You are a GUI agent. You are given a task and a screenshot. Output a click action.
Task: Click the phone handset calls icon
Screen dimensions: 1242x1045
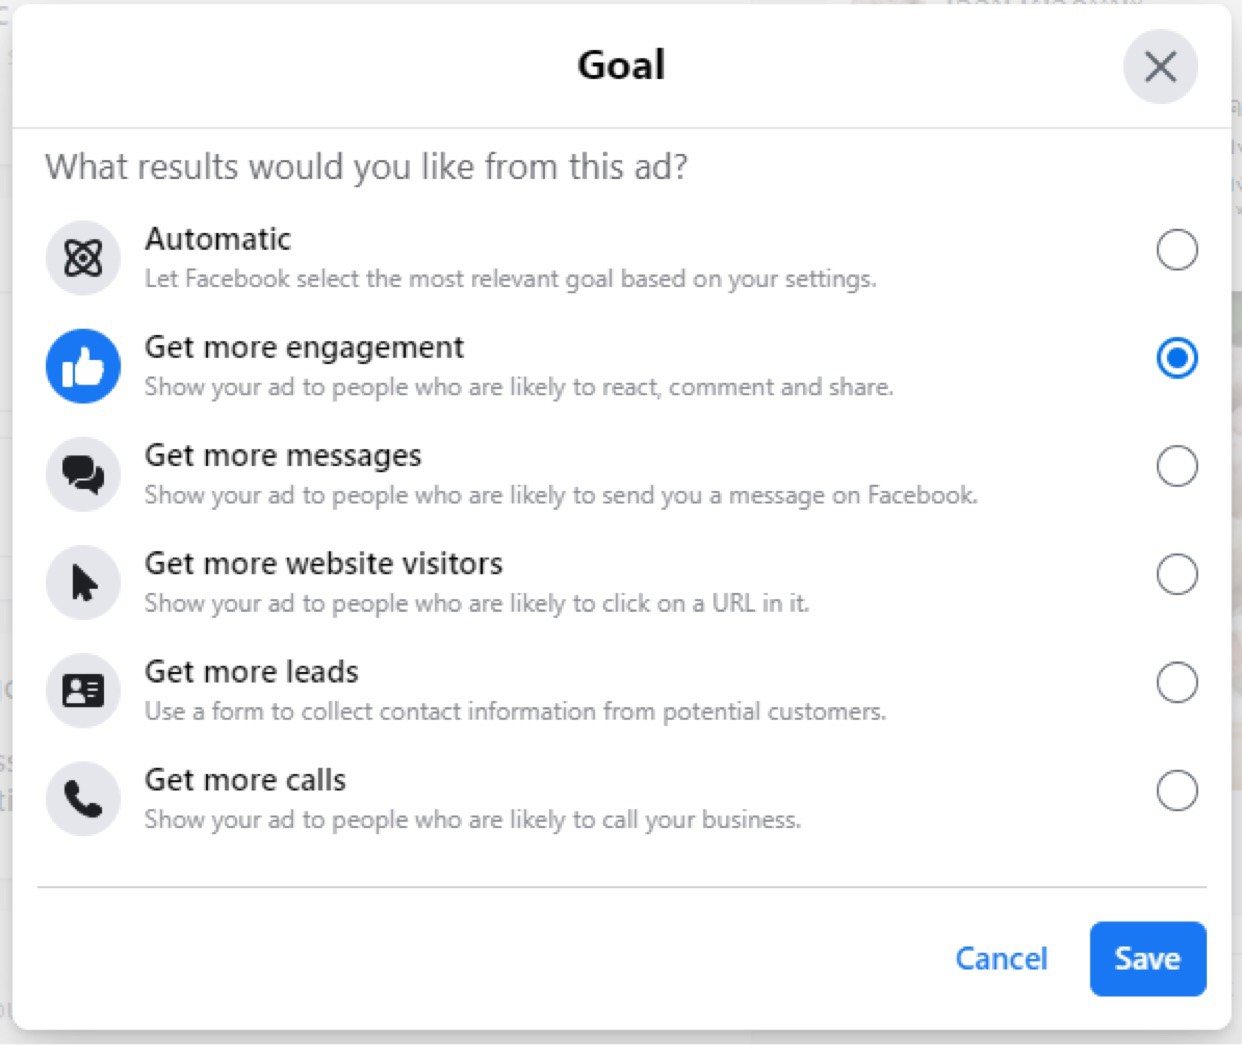coord(83,798)
